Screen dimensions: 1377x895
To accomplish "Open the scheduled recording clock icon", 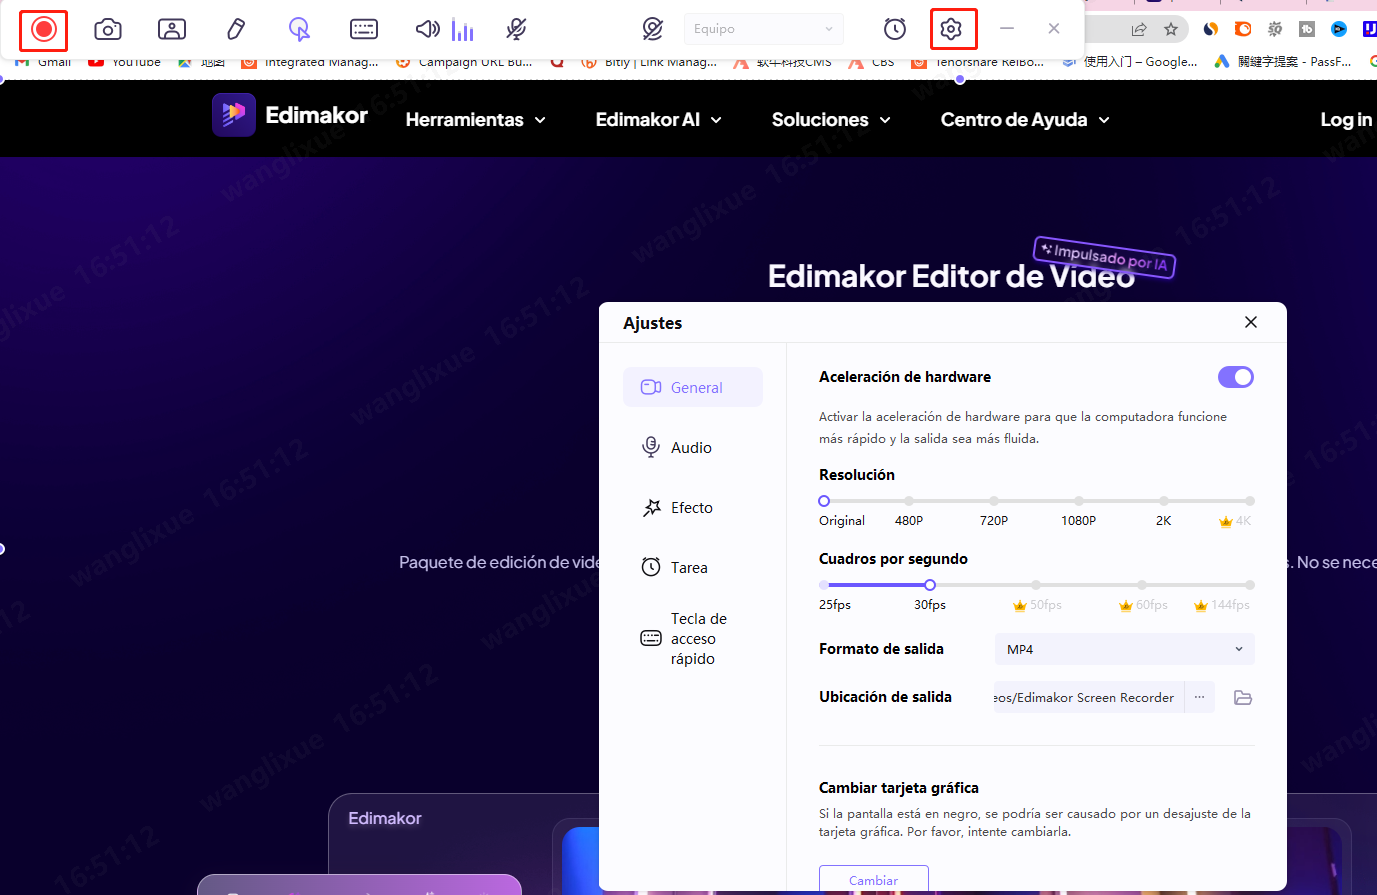I will click(x=895, y=30).
